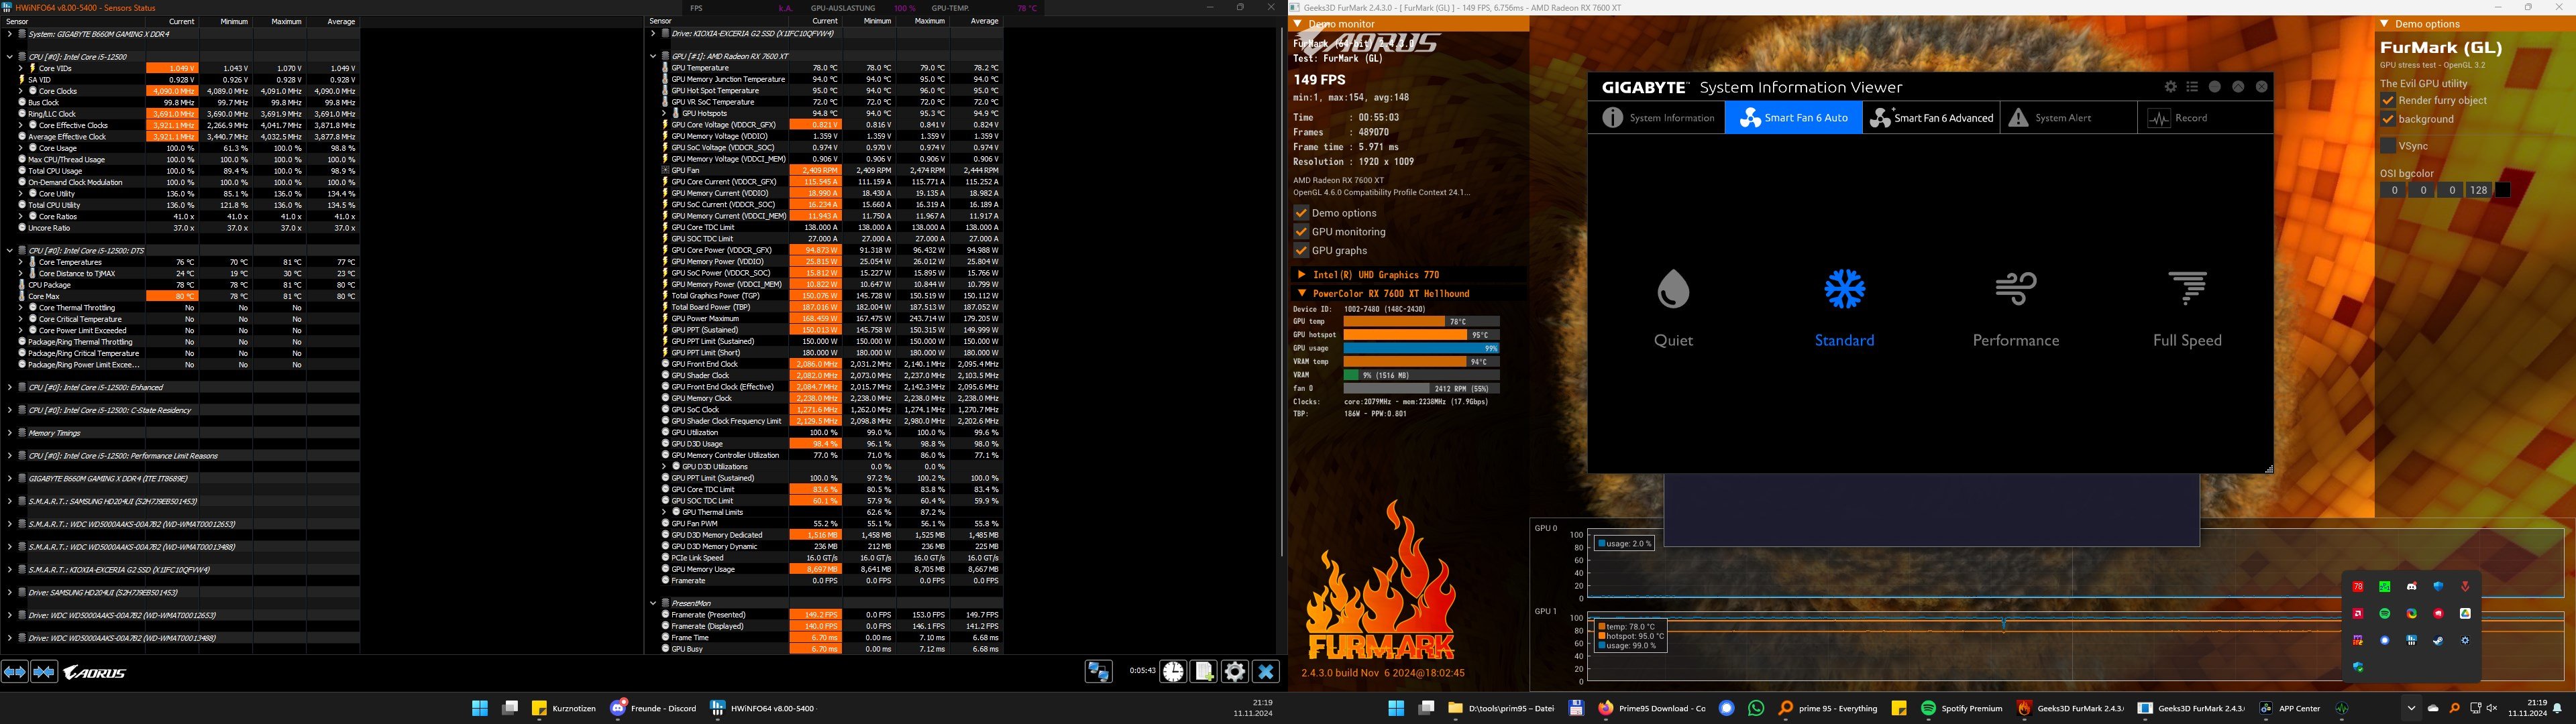Click OSI bgcolor black color swatch
Screen dimensions: 2576x724
click(2502, 190)
